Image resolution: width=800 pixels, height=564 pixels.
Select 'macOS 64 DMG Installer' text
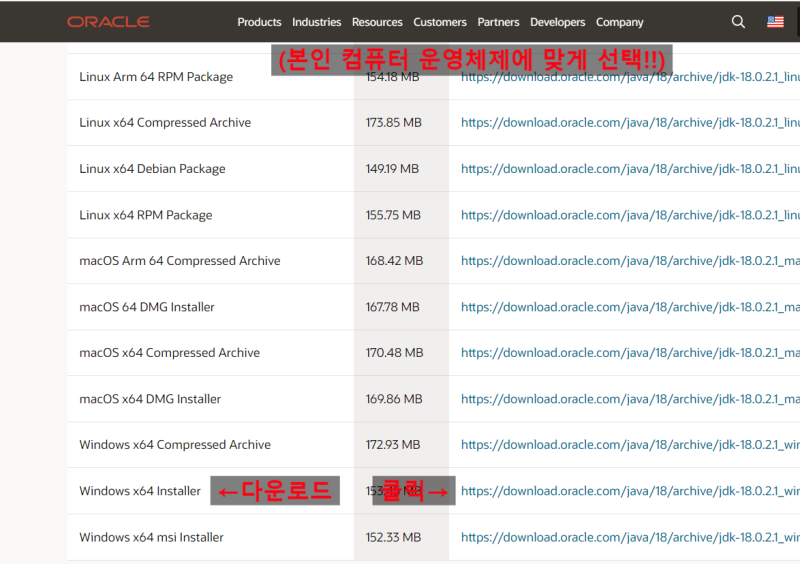point(146,307)
